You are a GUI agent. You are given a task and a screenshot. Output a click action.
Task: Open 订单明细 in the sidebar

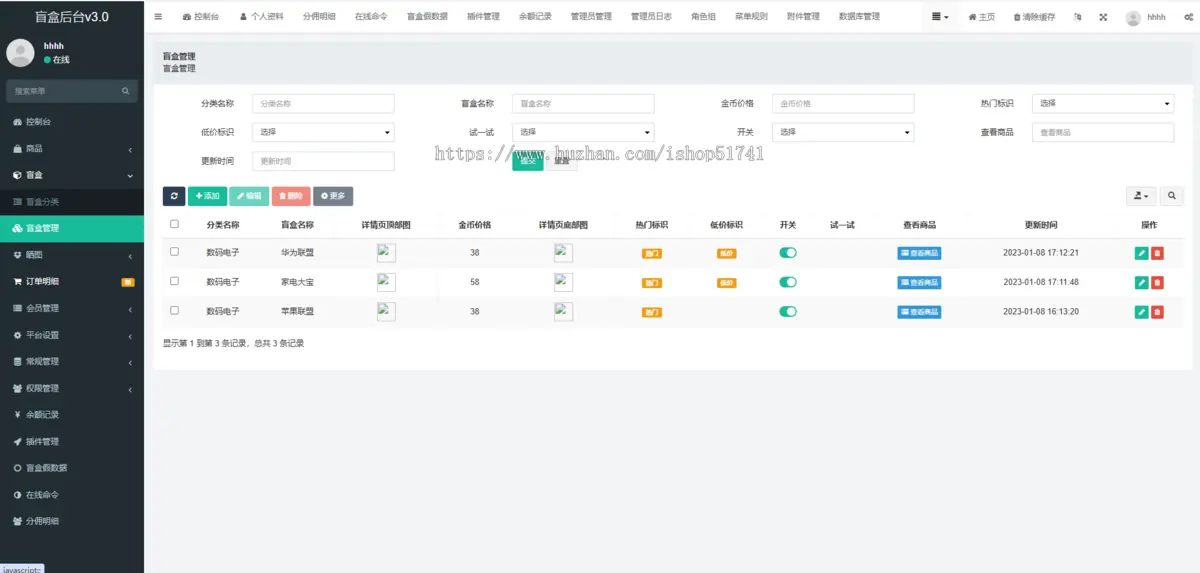[72, 282]
